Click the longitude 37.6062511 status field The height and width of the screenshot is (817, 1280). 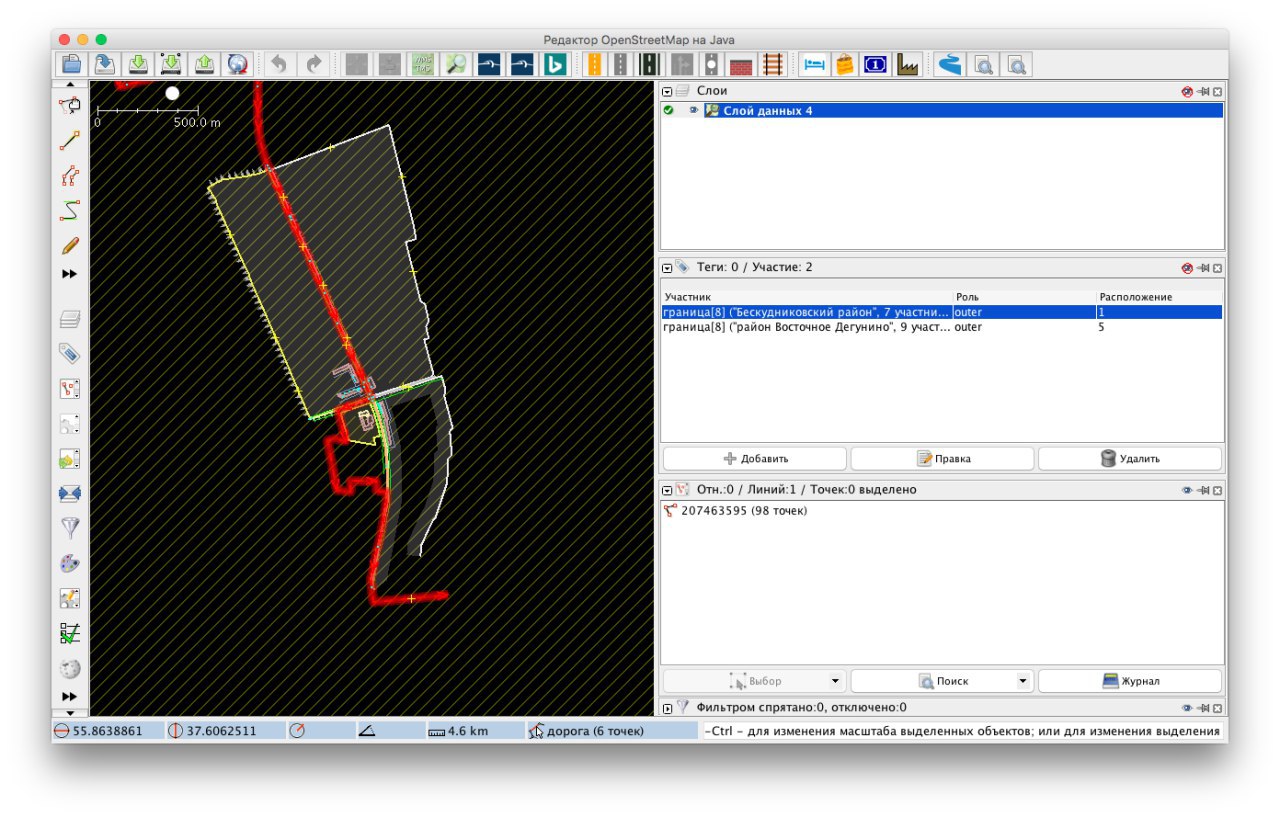[224, 731]
